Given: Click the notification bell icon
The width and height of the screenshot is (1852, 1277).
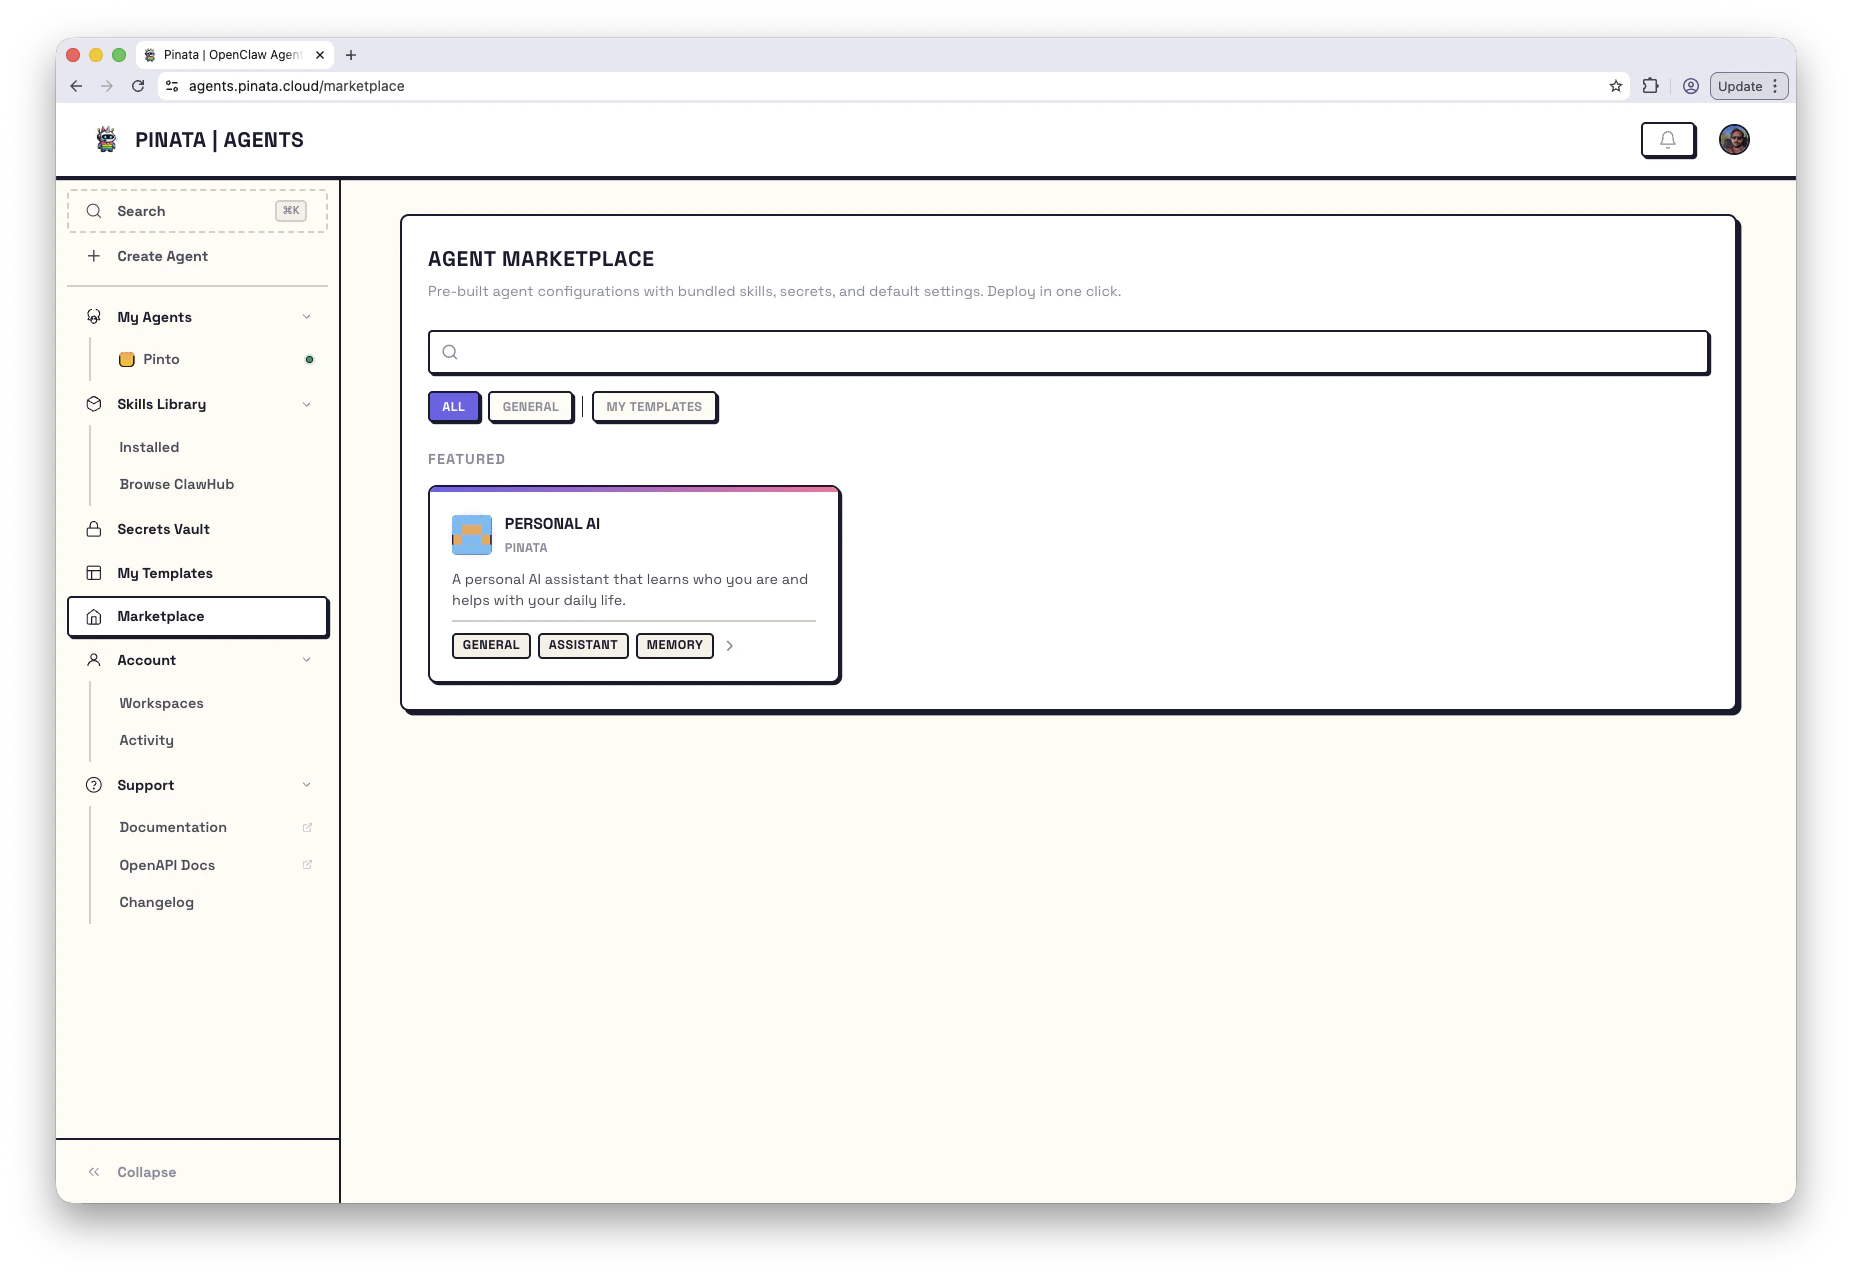Looking at the screenshot, I should tap(1667, 140).
